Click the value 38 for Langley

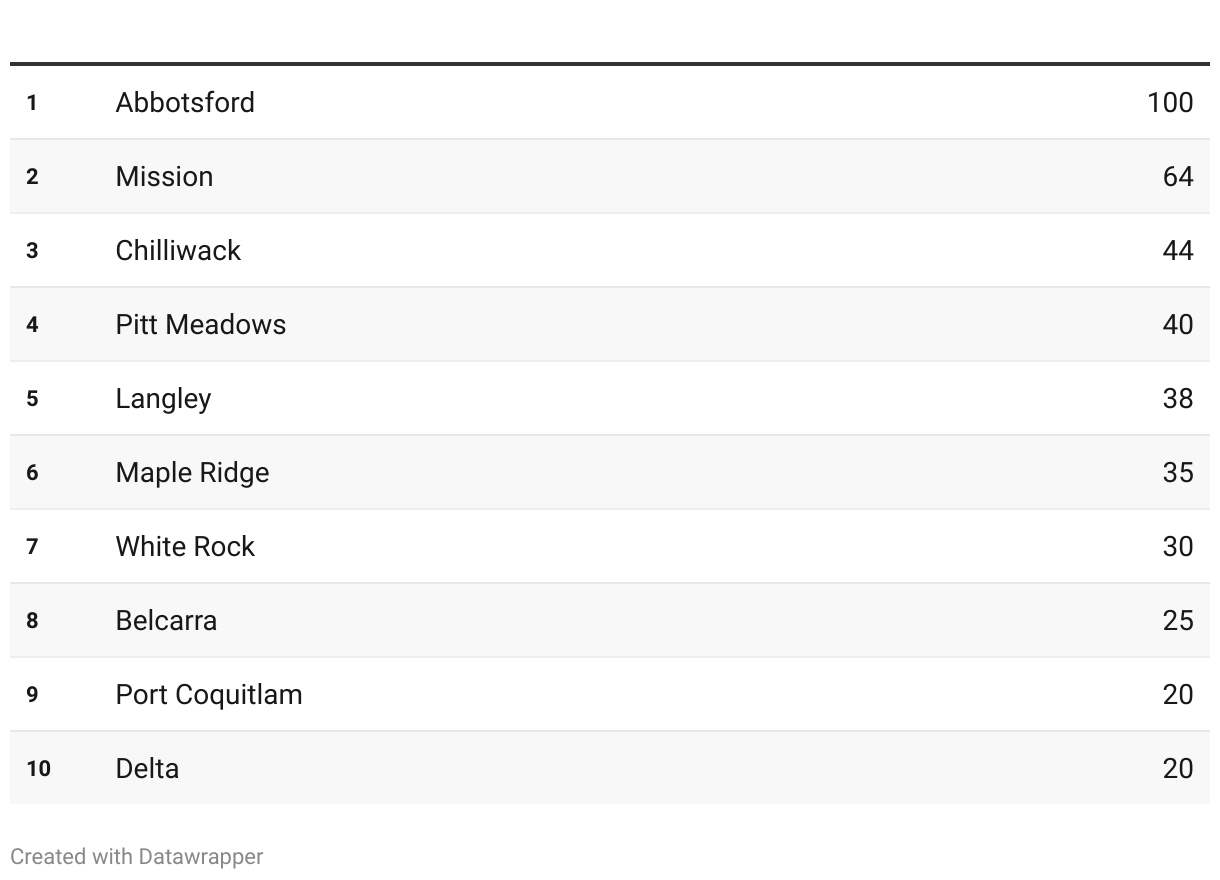(1178, 398)
